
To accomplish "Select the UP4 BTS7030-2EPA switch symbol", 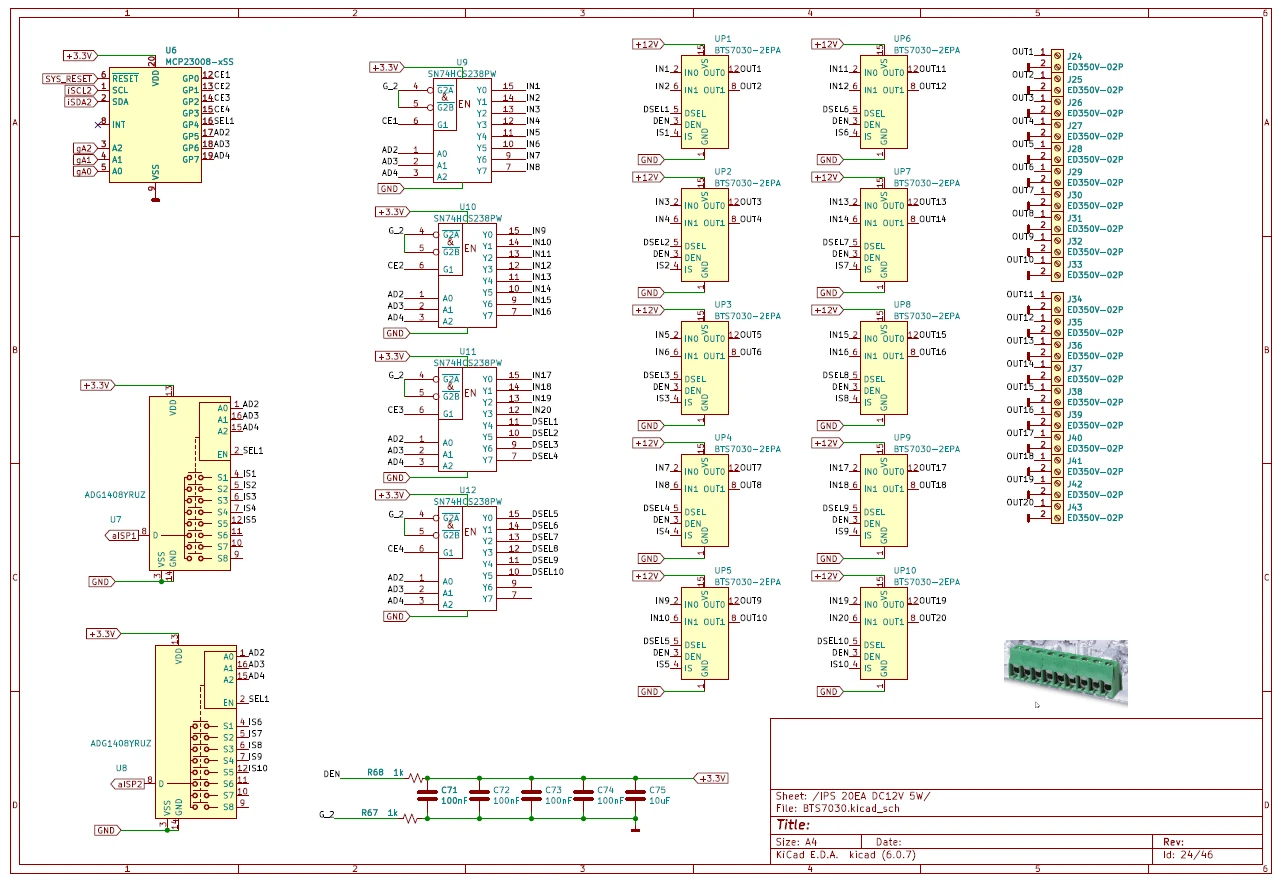I will pos(705,501).
